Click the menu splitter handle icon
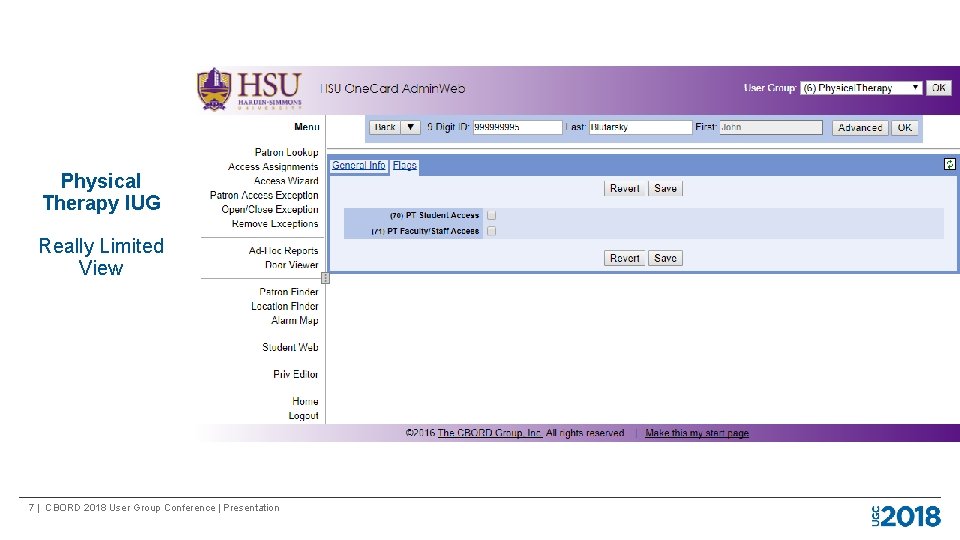 (x=325, y=278)
